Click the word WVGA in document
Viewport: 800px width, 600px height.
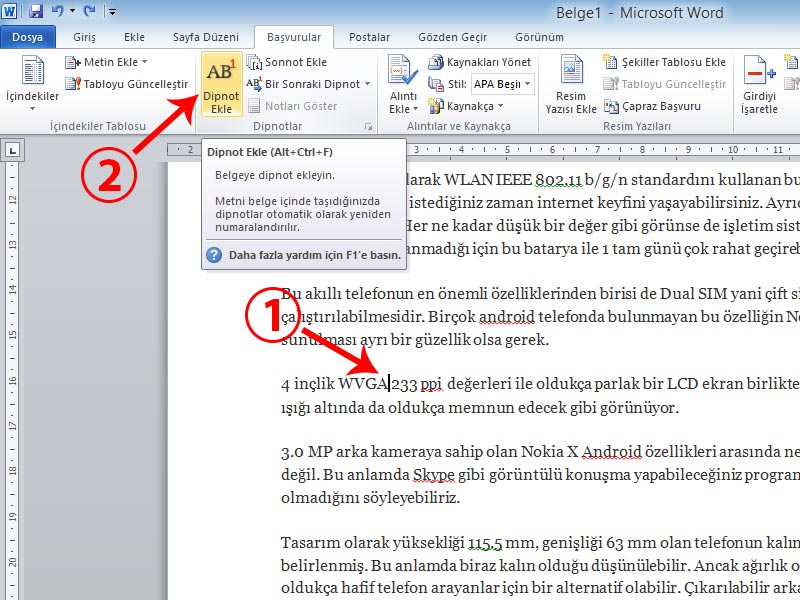click(x=363, y=384)
